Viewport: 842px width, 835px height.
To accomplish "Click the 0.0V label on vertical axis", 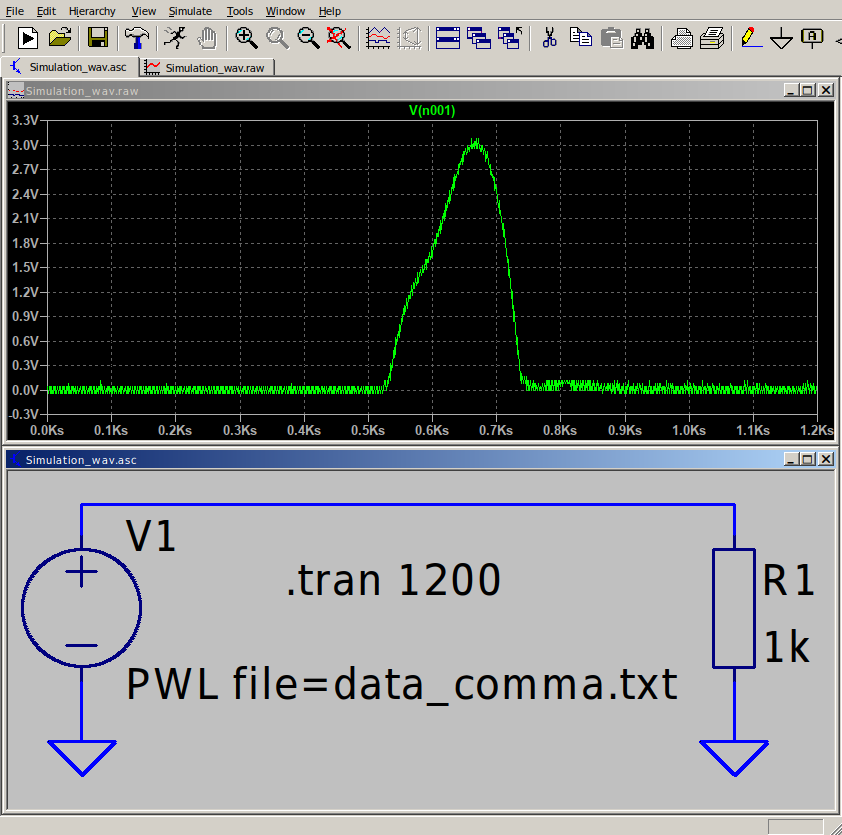I will point(25,390).
